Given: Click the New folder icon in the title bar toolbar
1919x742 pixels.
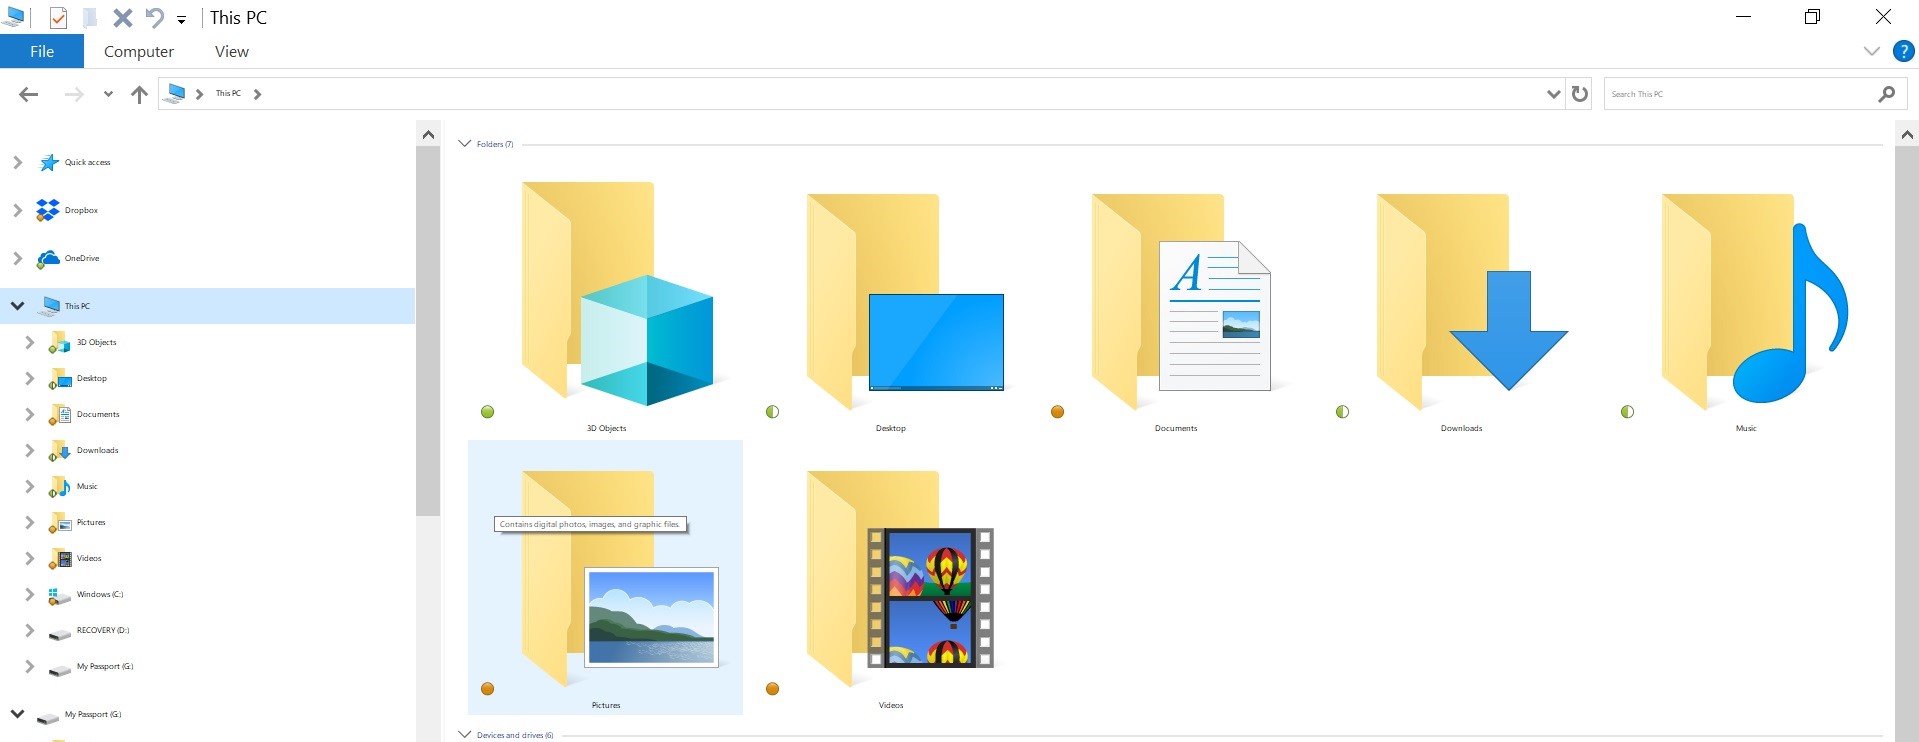Looking at the screenshot, I should (x=90, y=17).
